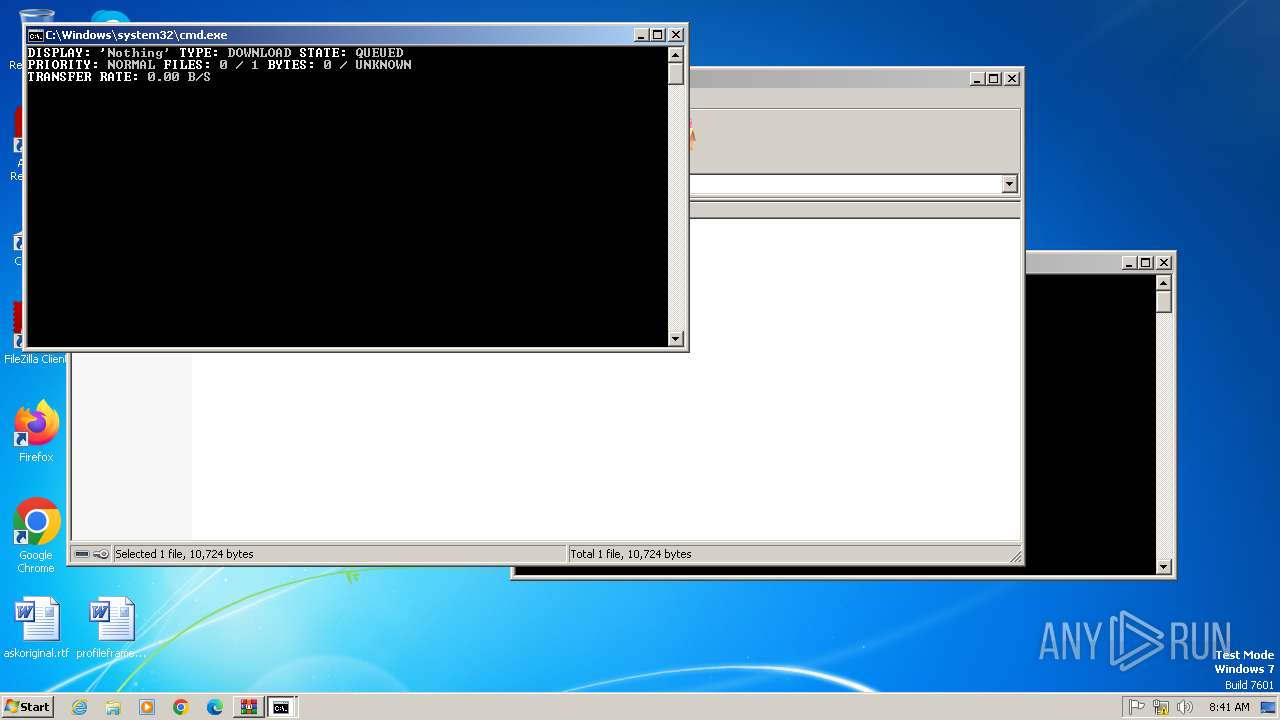The height and width of the screenshot is (720, 1280).
Task: Open Firefox desktop shortcut
Action: pyautogui.click(x=36, y=432)
